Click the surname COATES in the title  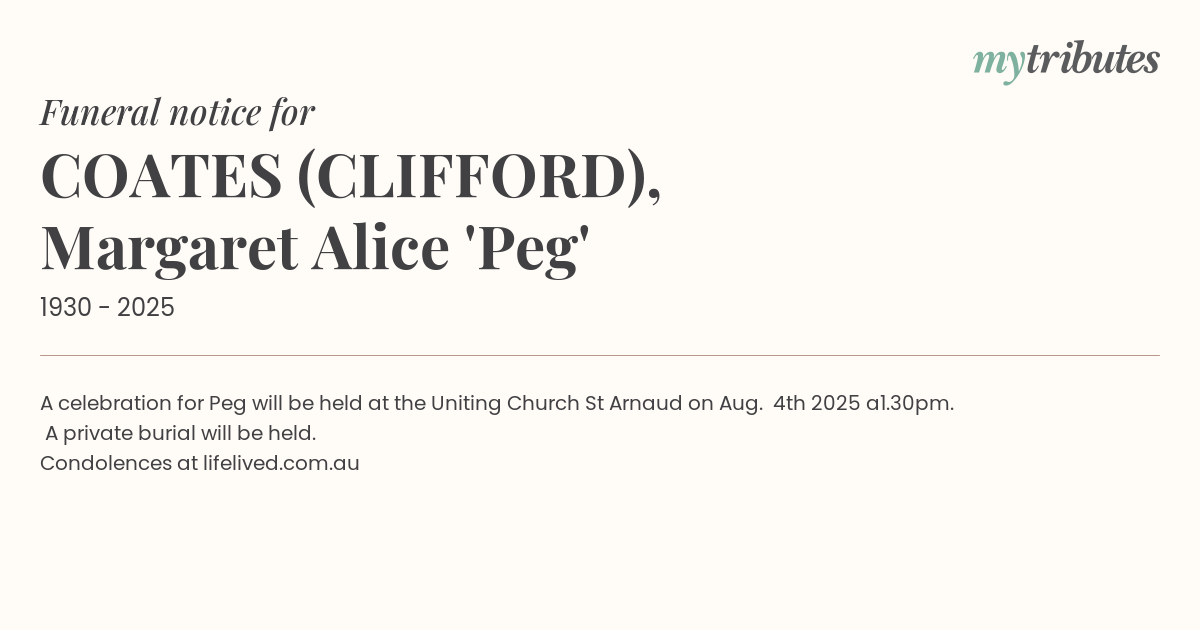pos(161,177)
